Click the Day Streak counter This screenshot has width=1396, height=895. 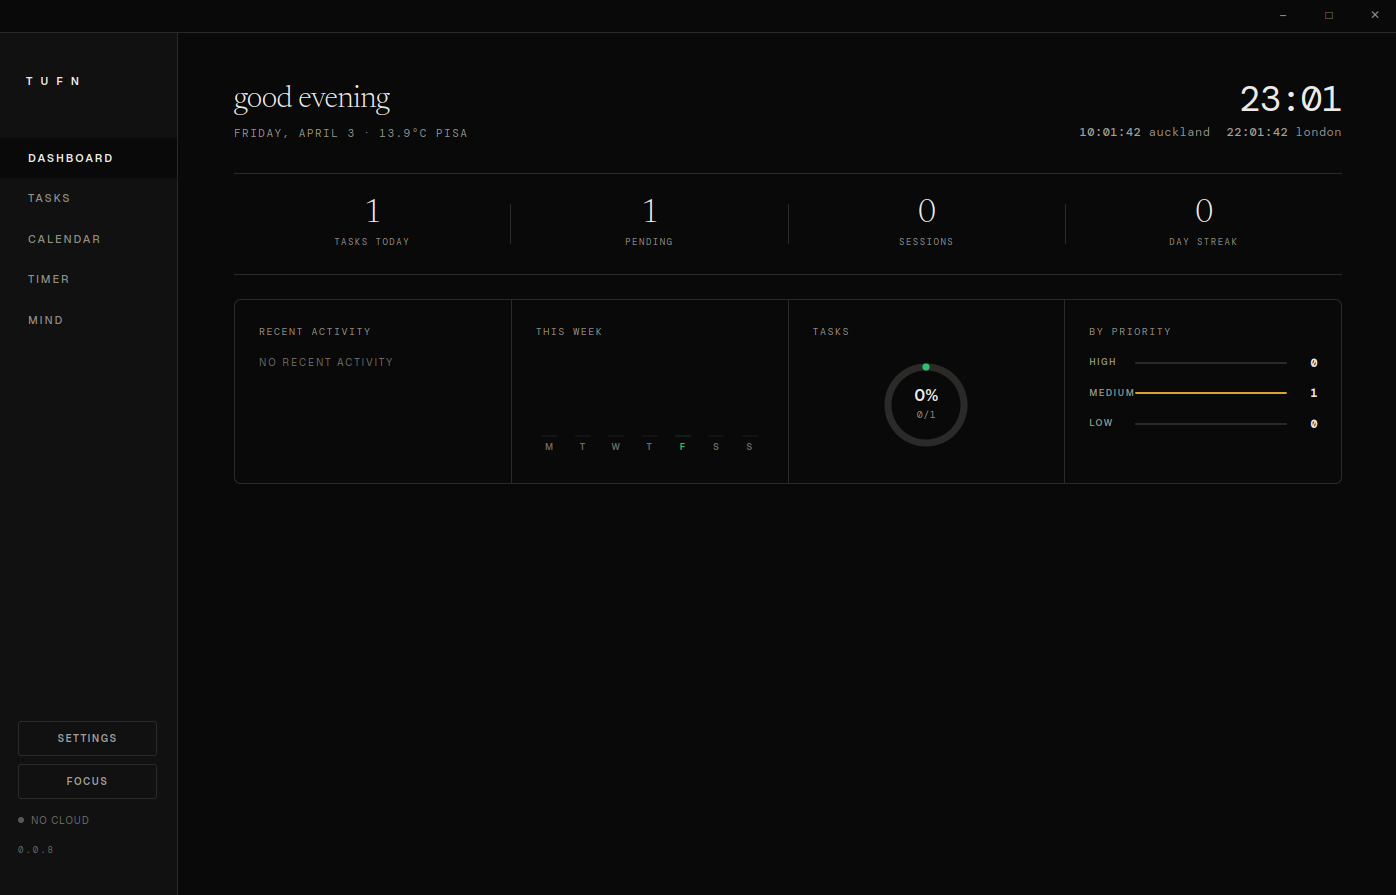tap(1203, 222)
